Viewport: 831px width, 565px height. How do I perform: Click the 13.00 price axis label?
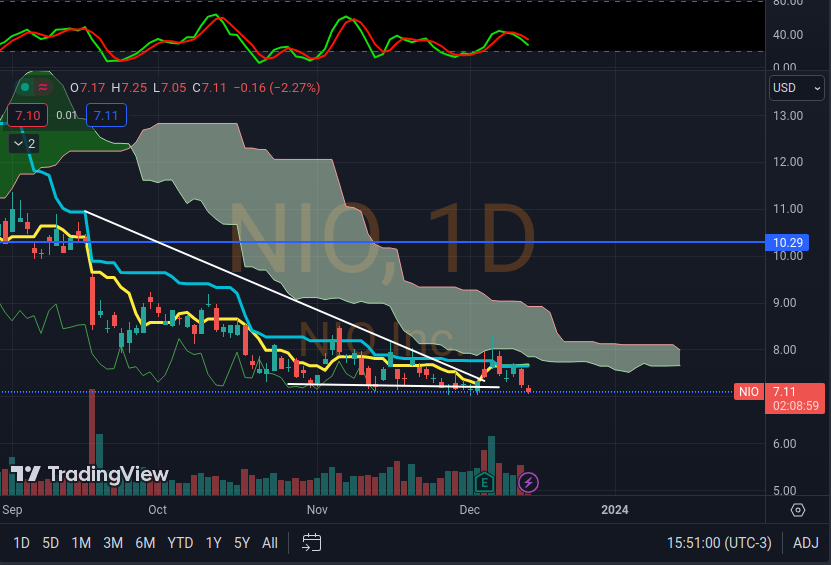click(x=788, y=116)
